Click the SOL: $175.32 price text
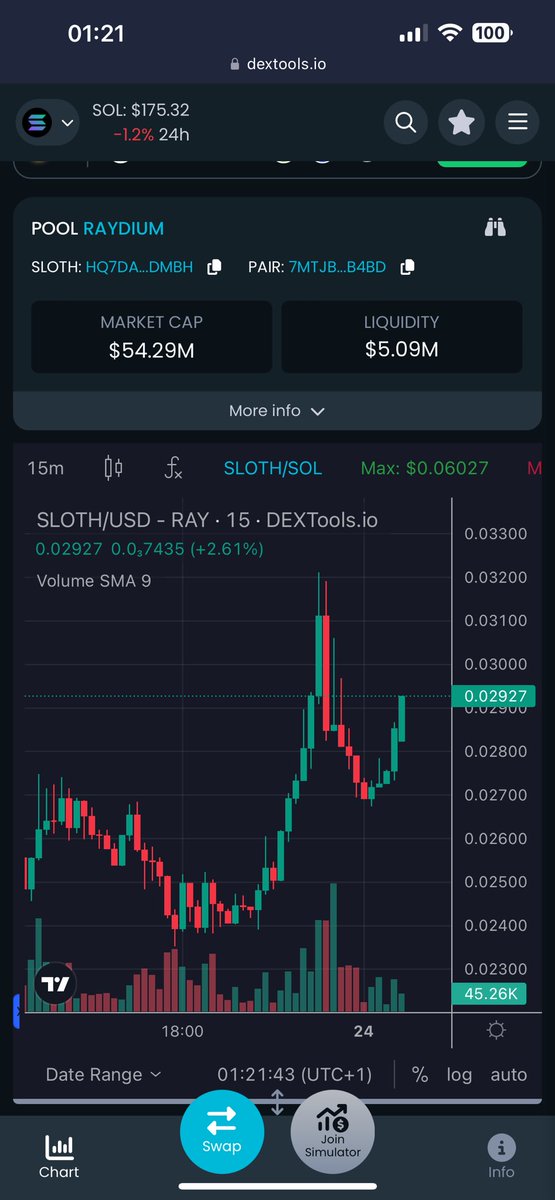This screenshot has height=1200, width=555. coord(141,110)
